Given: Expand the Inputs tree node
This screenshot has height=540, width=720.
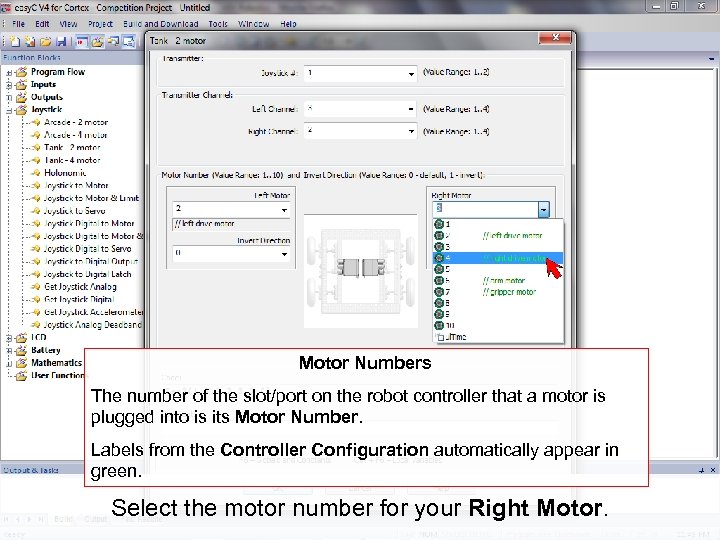Looking at the screenshot, I should click(9, 85).
